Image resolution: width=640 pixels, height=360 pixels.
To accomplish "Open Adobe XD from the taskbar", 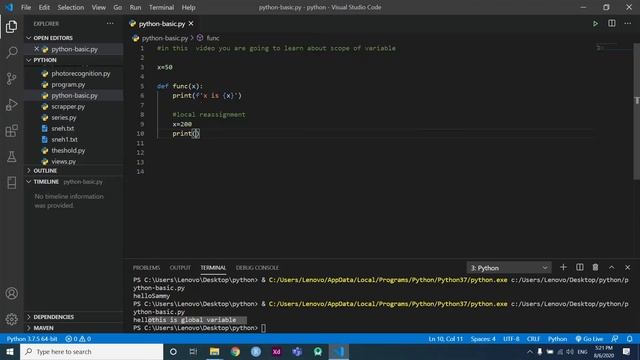I will [x=276, y=351].
